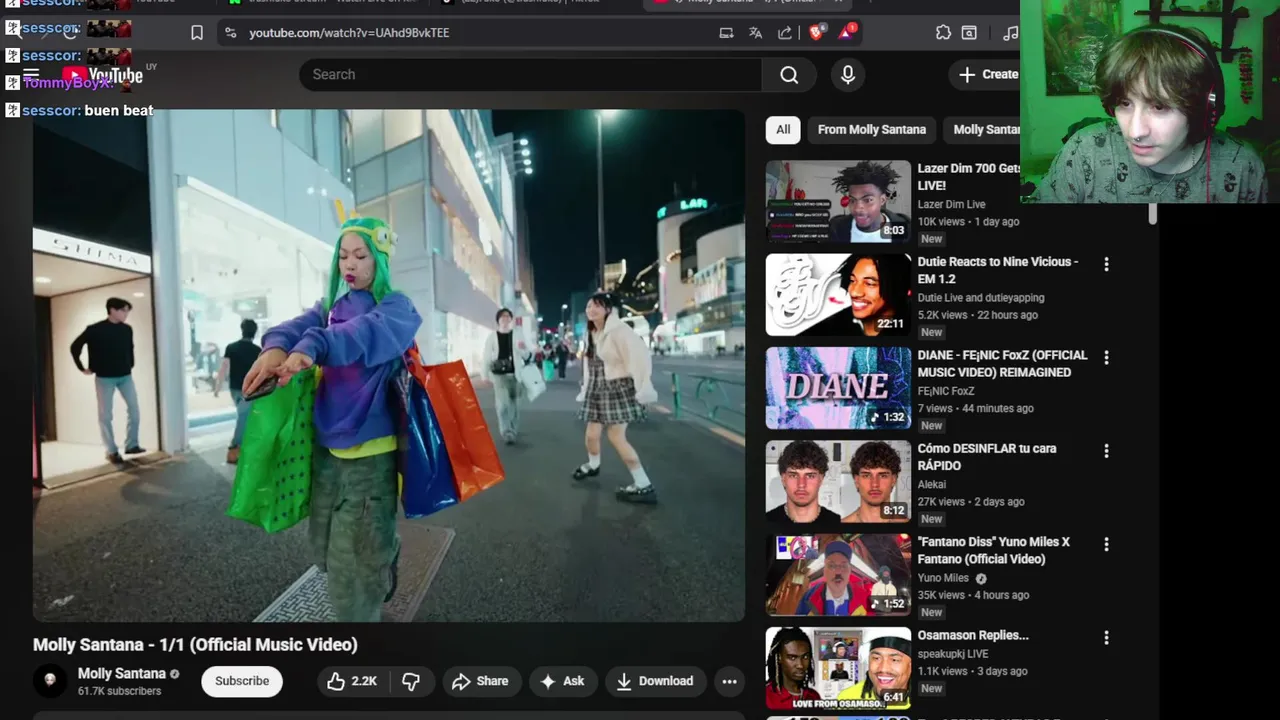Open options menu for Osamason Replies video
1280x720 pixels.
1106,637
